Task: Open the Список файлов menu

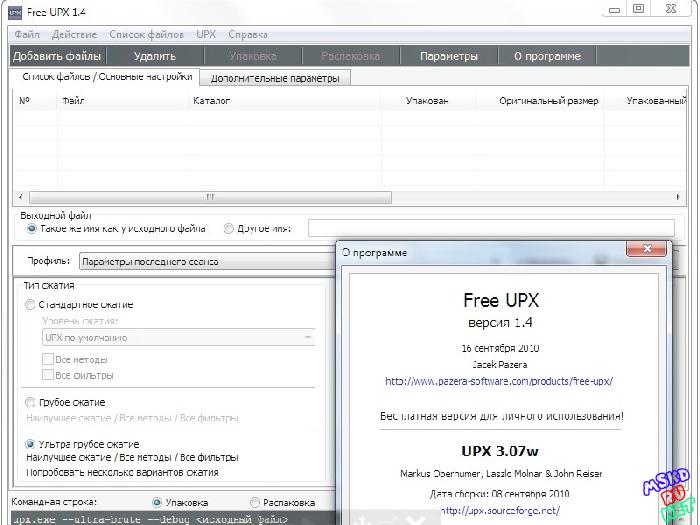Action: tap(146, 34)
